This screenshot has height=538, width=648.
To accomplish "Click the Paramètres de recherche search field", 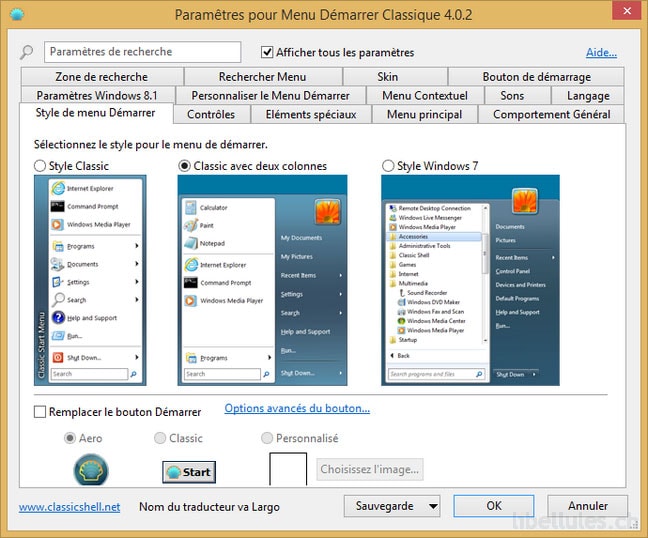I will (143, 52).
